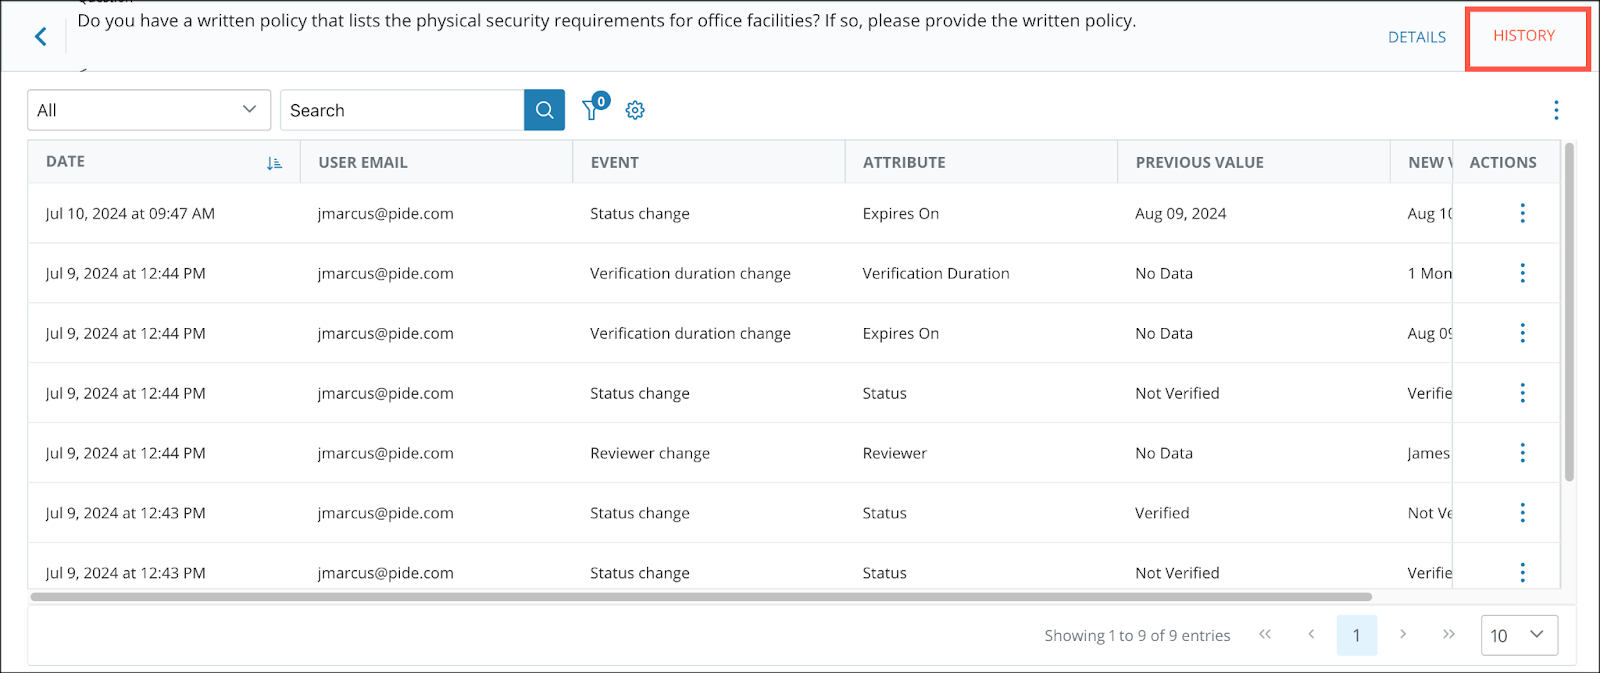Switch to the DETAILS tab
Image resolution: width=1600 pixels, height=673 pixels.
click(x=1417, y=37)
